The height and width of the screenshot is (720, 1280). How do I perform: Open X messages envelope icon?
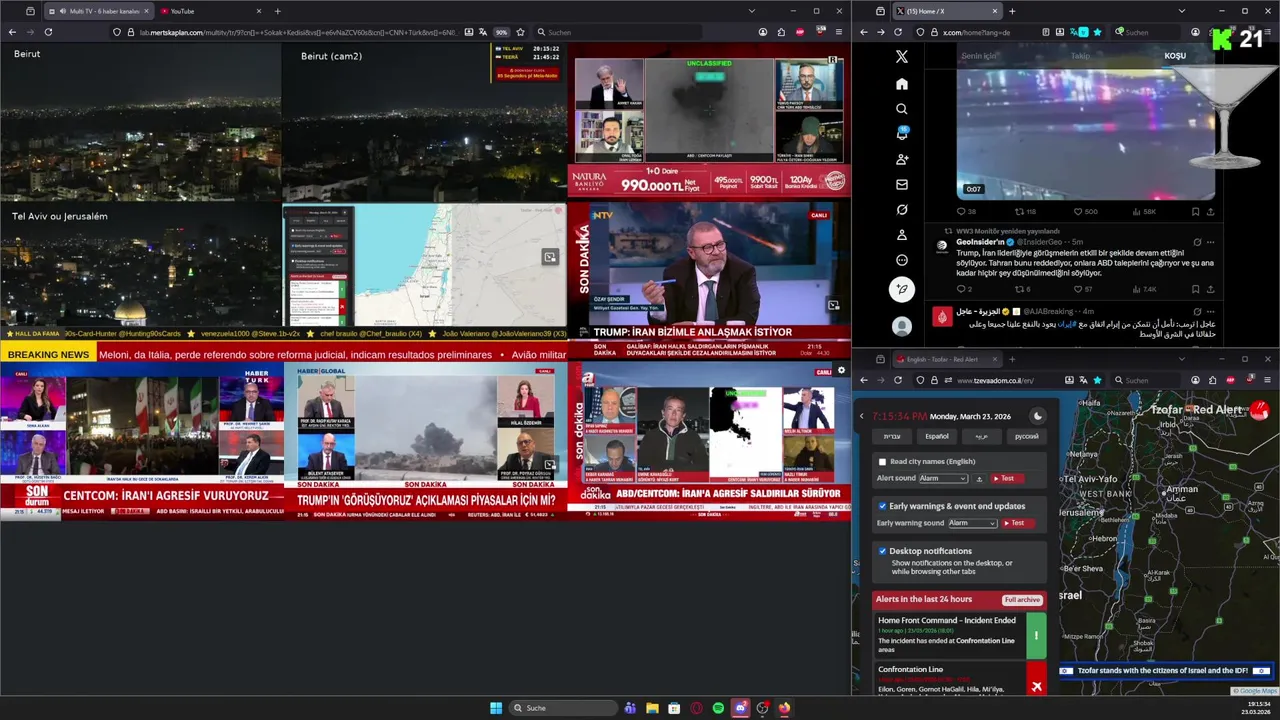click(x=902, y=185)
